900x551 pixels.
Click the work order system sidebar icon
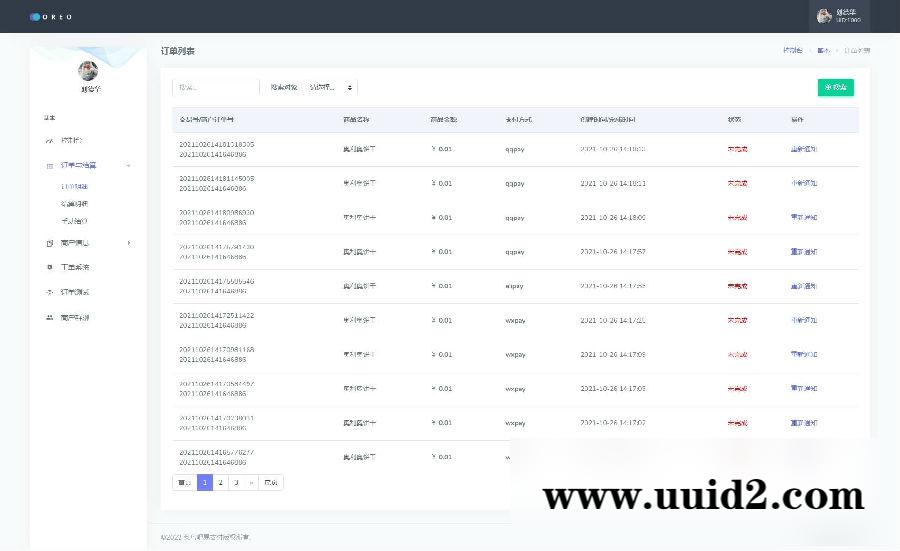click(49, 267)
